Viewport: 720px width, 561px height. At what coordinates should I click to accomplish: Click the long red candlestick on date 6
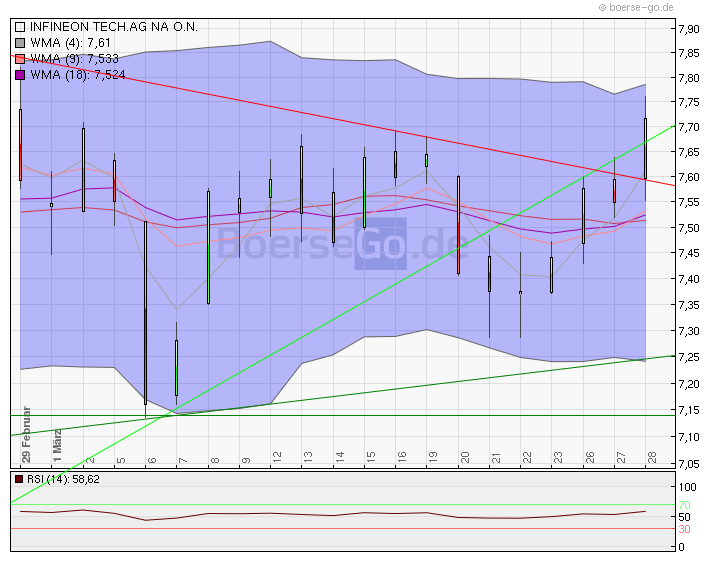(146, 313)
